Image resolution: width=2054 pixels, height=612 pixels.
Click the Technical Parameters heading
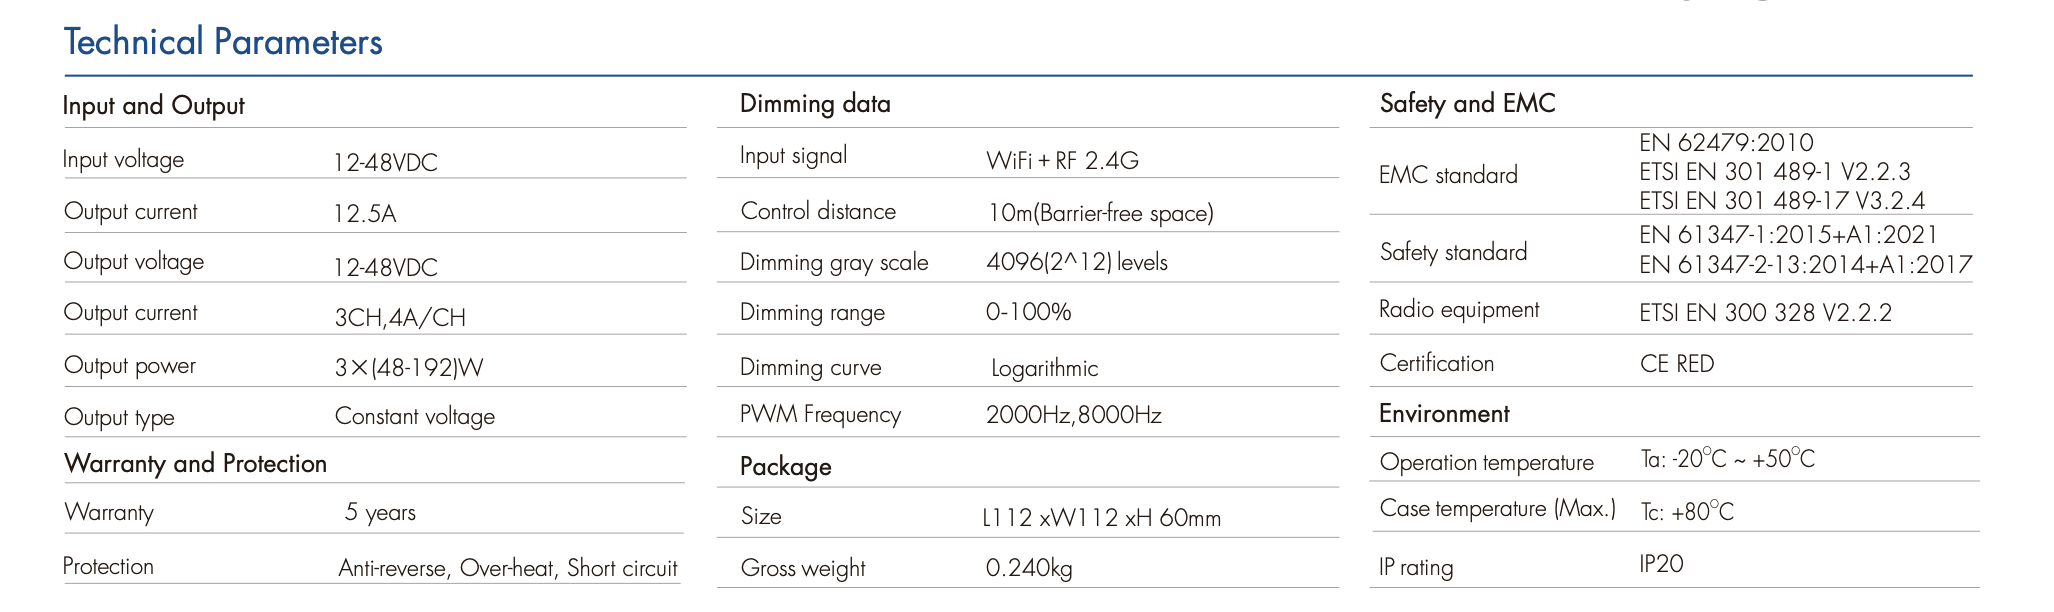pos(223,42)
